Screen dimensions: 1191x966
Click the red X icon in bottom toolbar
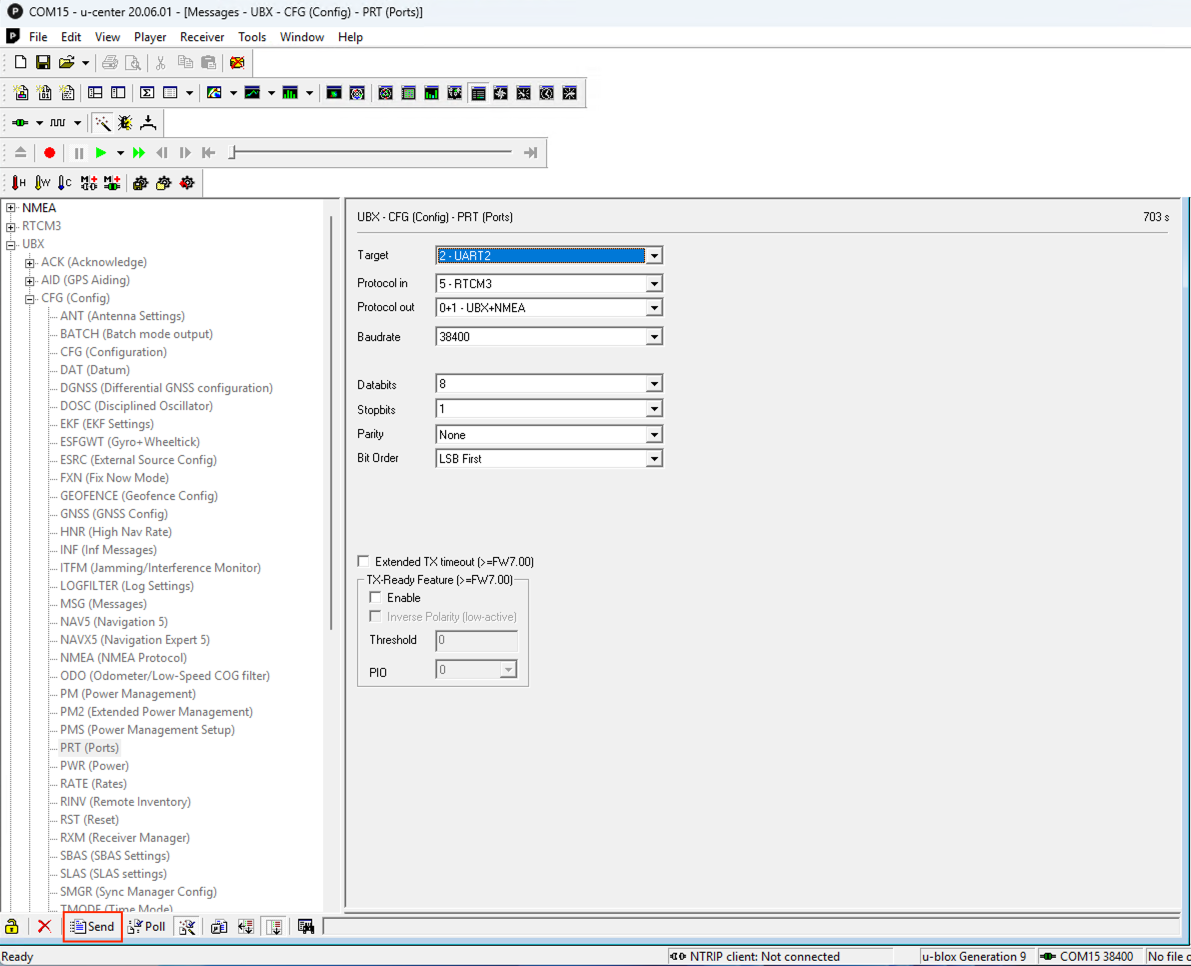click(44, 927)
